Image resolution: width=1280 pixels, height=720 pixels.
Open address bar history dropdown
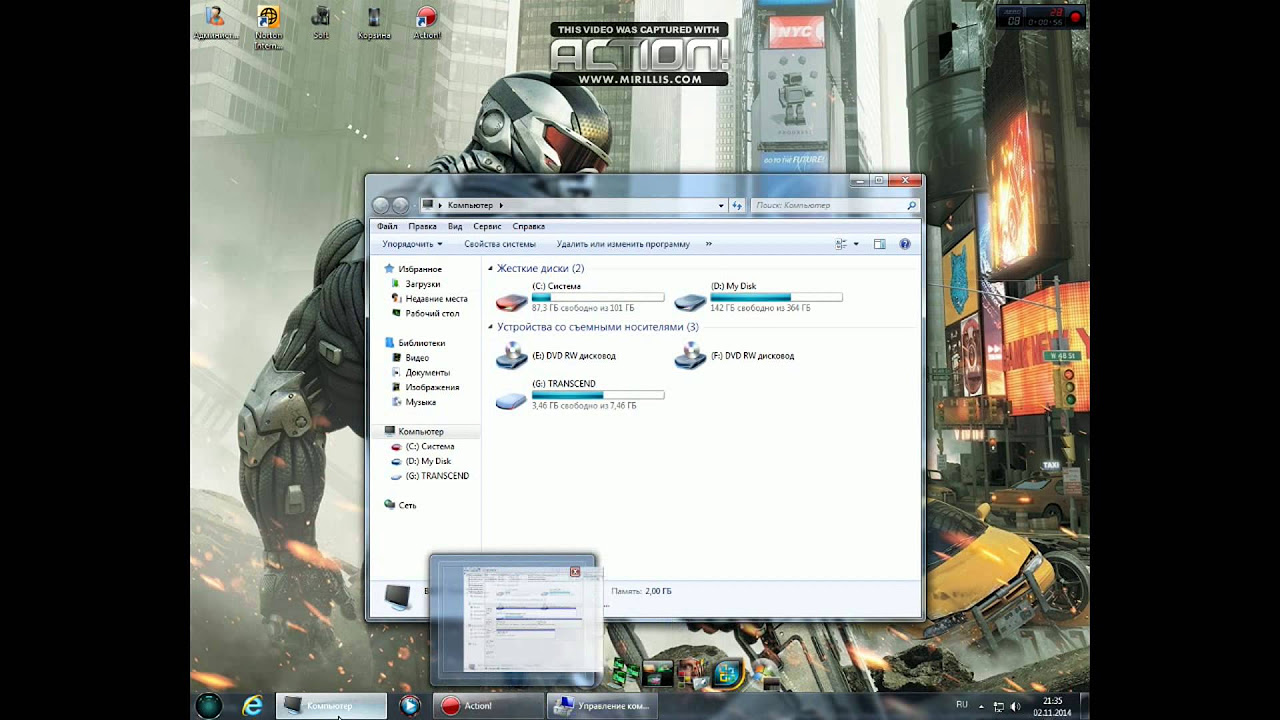click(x=721, y=205)
